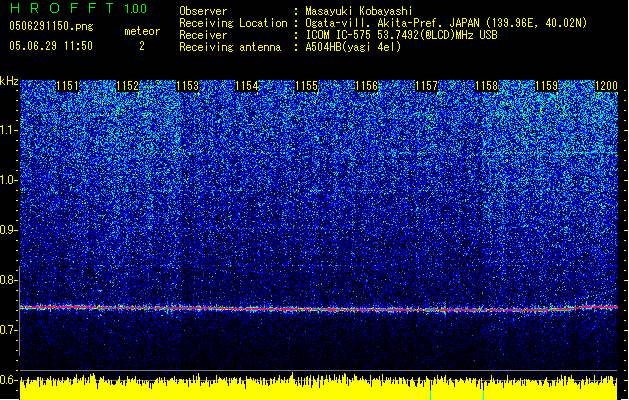The width and height of the screenshot is (629, 400).
Task: Select the filename 0506291150.png
Action: coord(51,27)
